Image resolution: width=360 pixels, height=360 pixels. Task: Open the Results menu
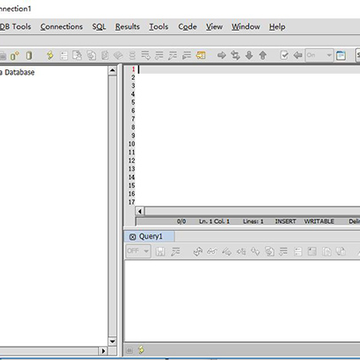(127, 27)
